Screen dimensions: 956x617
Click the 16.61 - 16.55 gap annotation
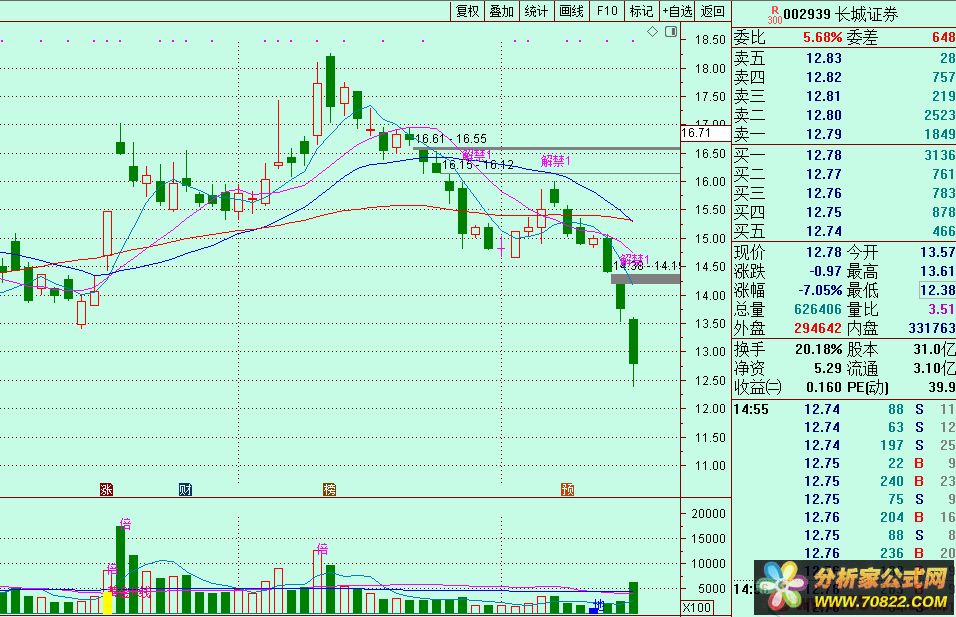(451, 139)
